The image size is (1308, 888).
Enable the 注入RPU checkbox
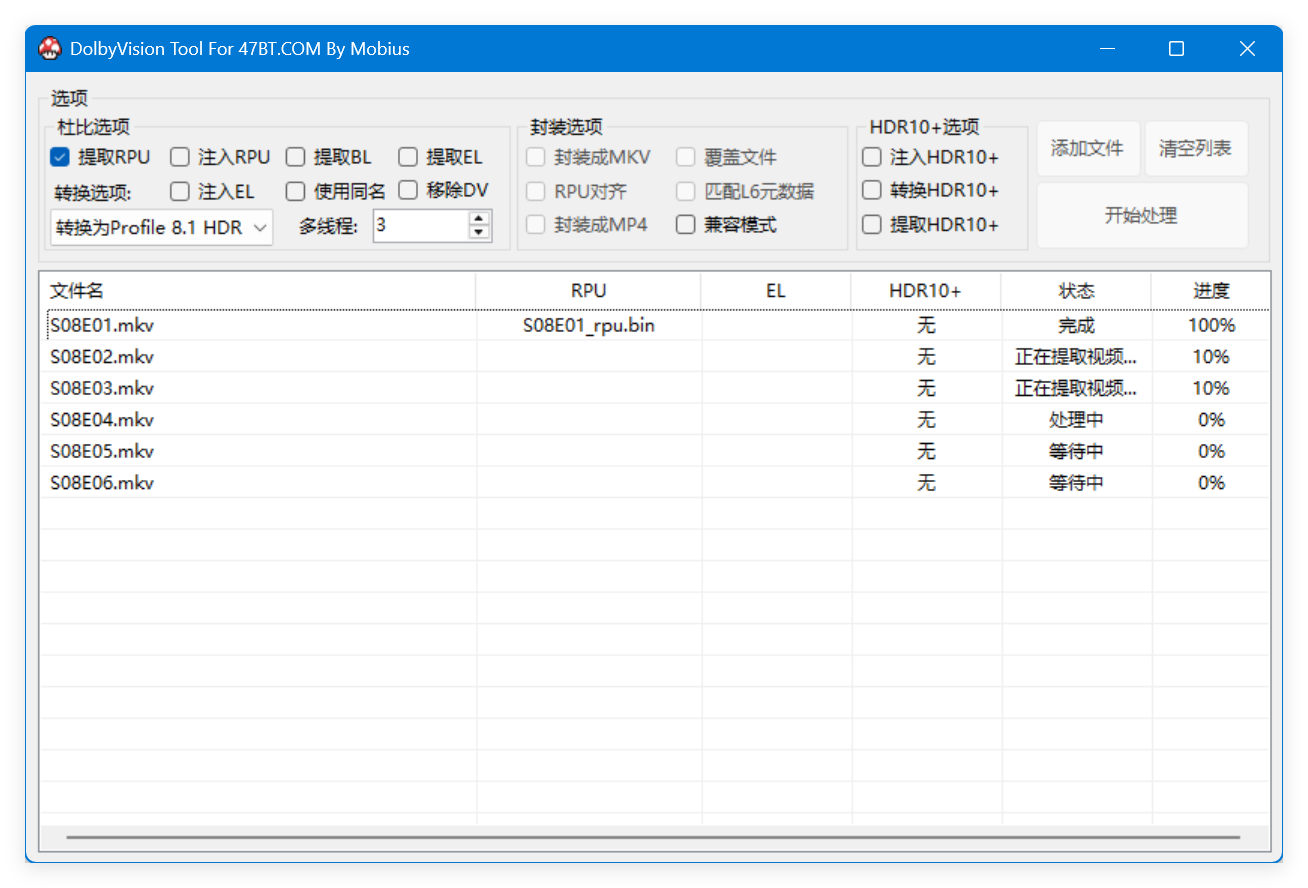pos(180,157)
